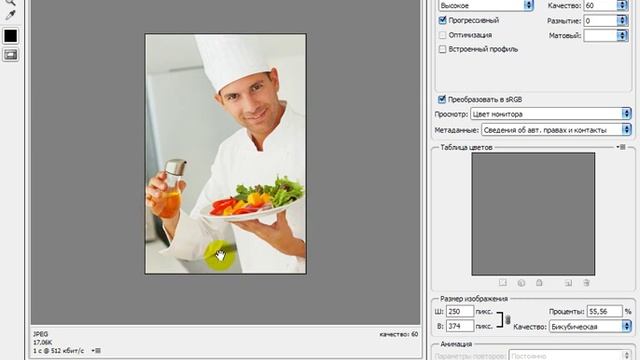The height and width of the screenshot is (360, 640).
Task: Click the '1 с @ 512 кбит/с' status text
Action: (x=58, y=351)
